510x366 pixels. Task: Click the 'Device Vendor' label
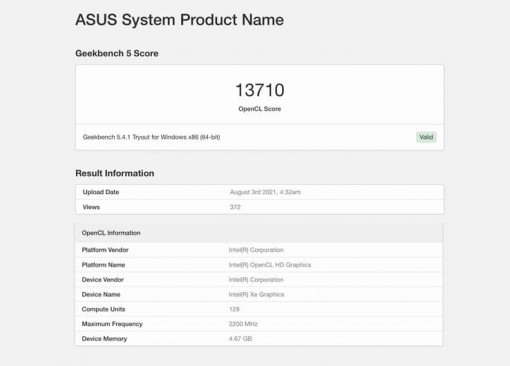click(x=103, y=280)
